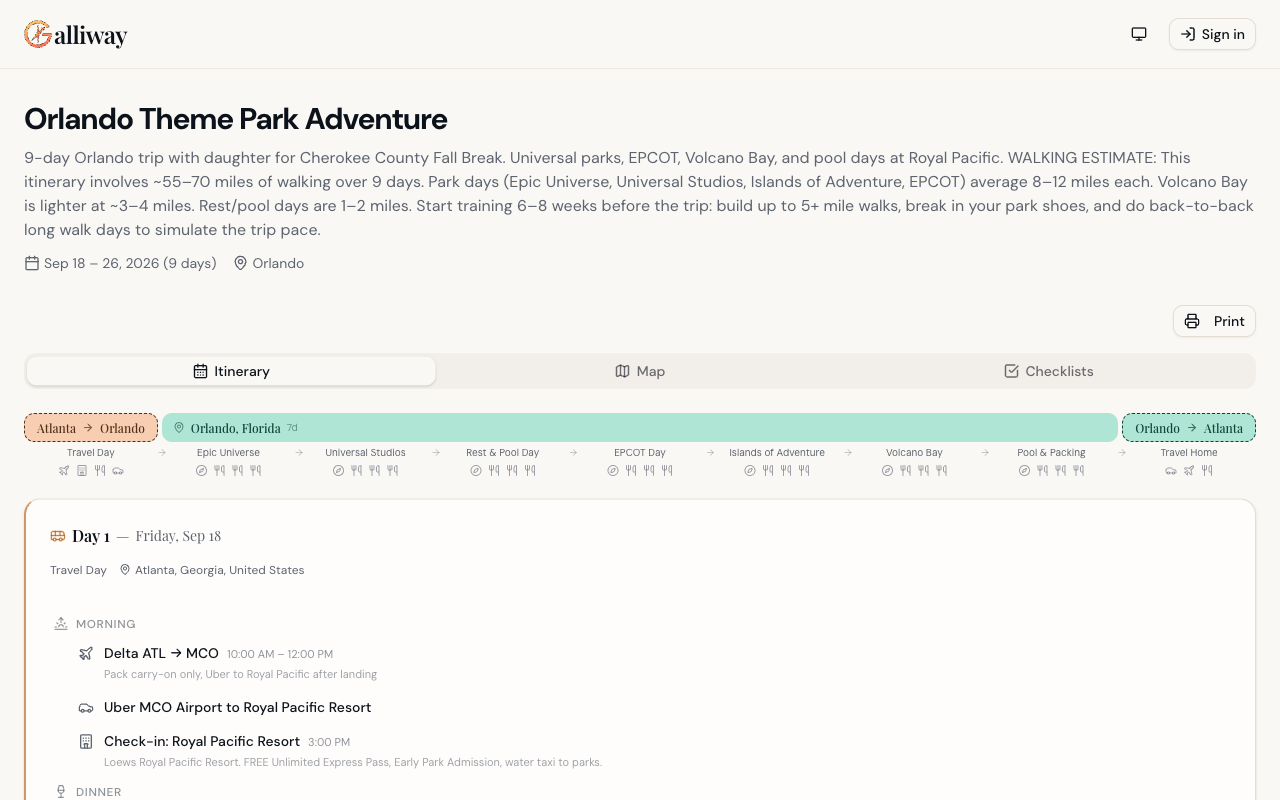Click the dining icon under Travel Home

1207,470
